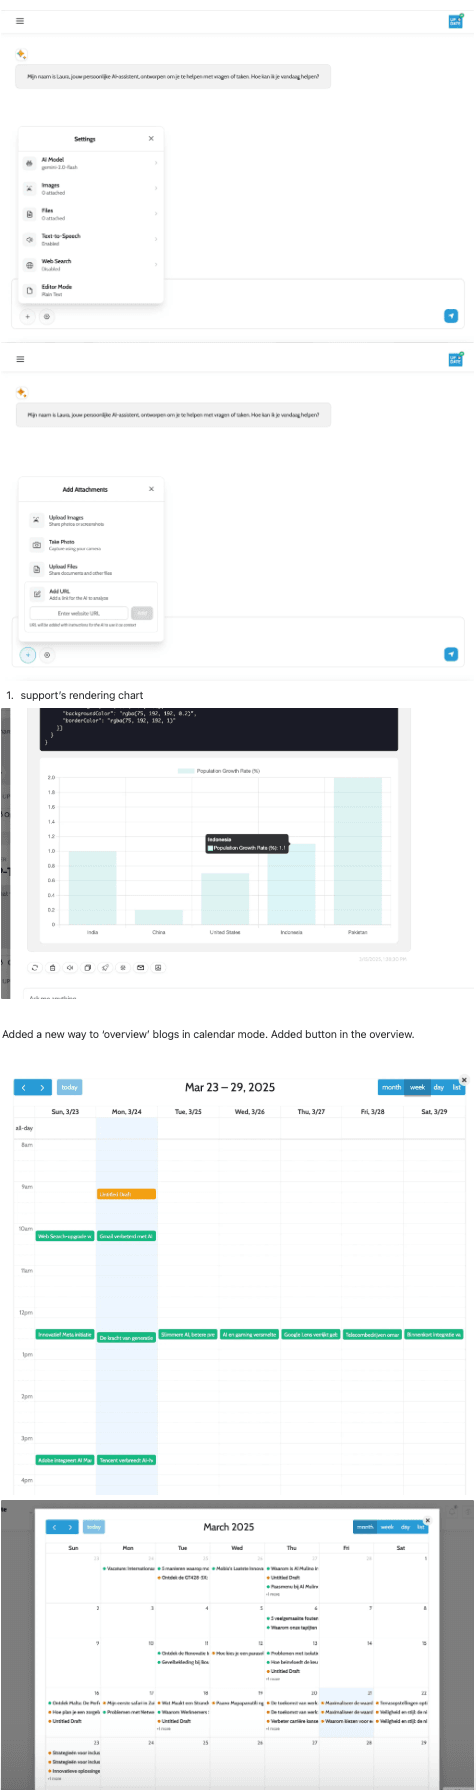Click the trash icon below the chart message
This screenshot has height=1790, width=476.
point(52,967)
